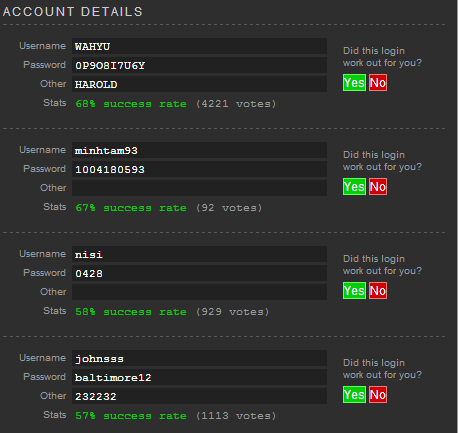458x433 pixels.
Task: Click the empty Other field under nisi
Action: point(199,292)
